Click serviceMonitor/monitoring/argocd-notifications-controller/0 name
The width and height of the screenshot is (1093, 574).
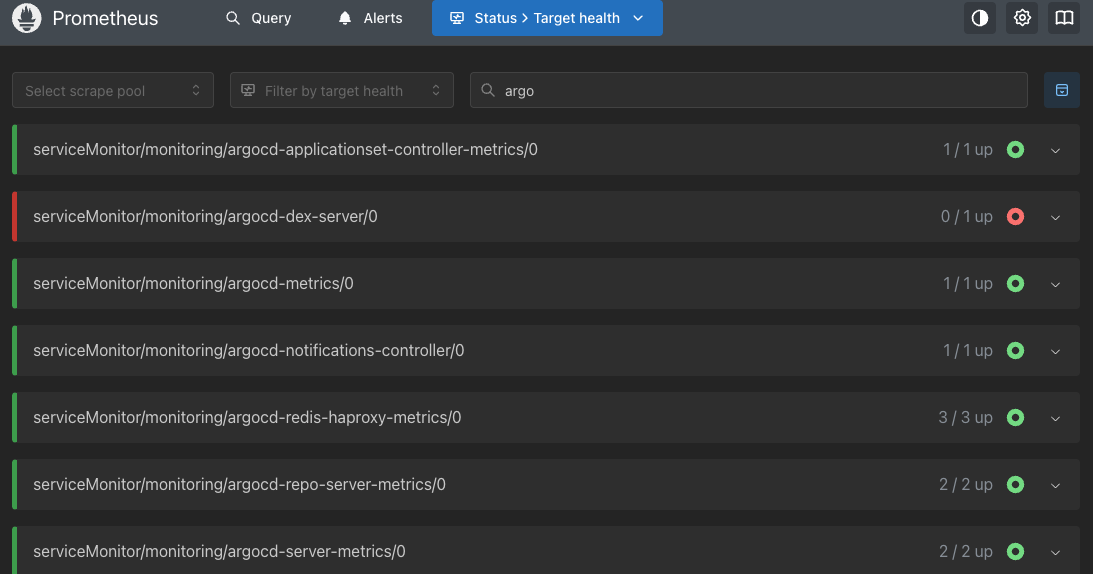coord(248,350)
